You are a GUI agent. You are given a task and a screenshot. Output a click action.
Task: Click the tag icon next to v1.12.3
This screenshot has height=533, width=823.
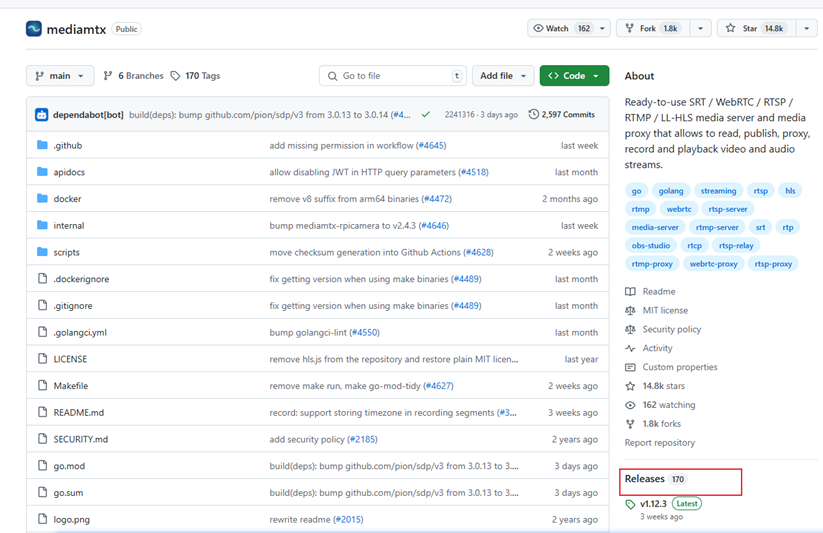click(630, 504)
